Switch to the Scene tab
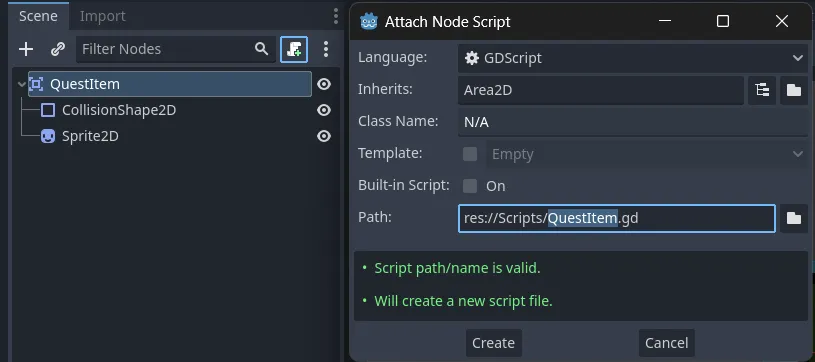This screenshot has height=362, width=815. [38, 16]
